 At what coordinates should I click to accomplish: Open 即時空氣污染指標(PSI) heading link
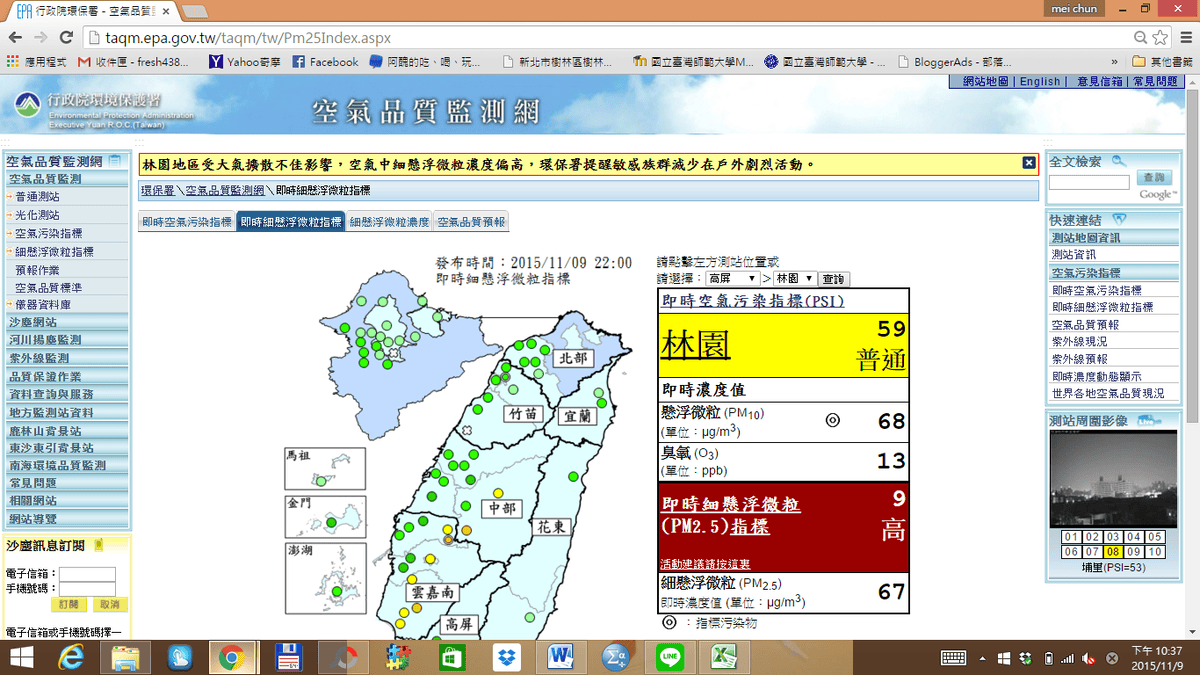753,300
